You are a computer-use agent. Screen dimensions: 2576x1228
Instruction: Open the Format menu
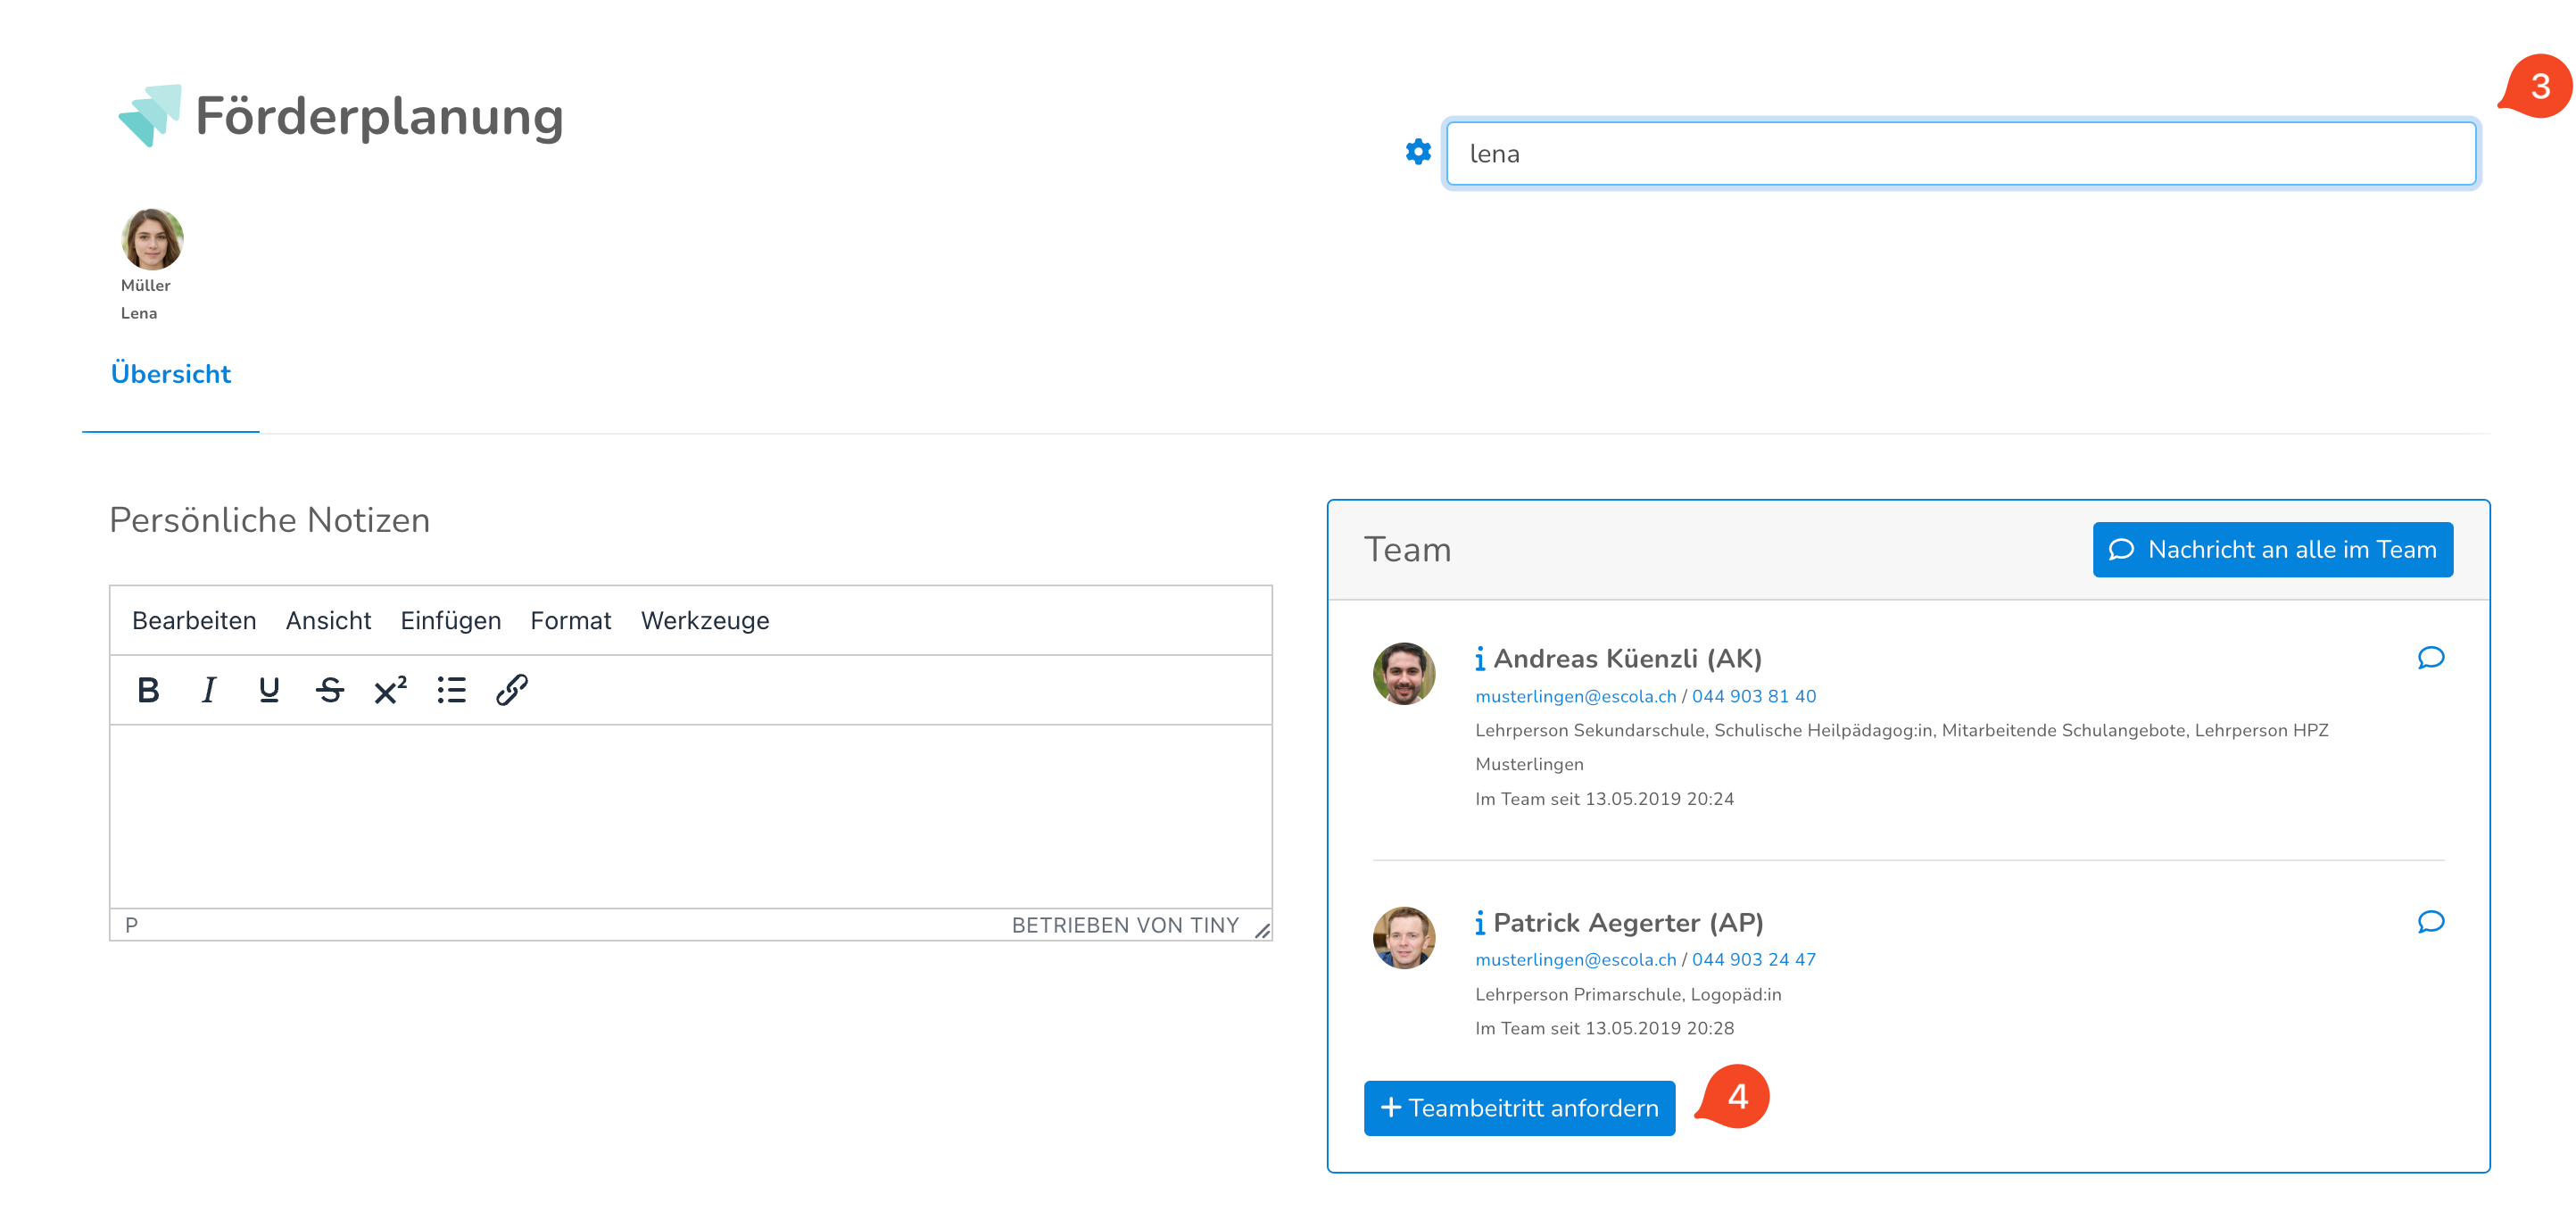[x=570, y=621]
